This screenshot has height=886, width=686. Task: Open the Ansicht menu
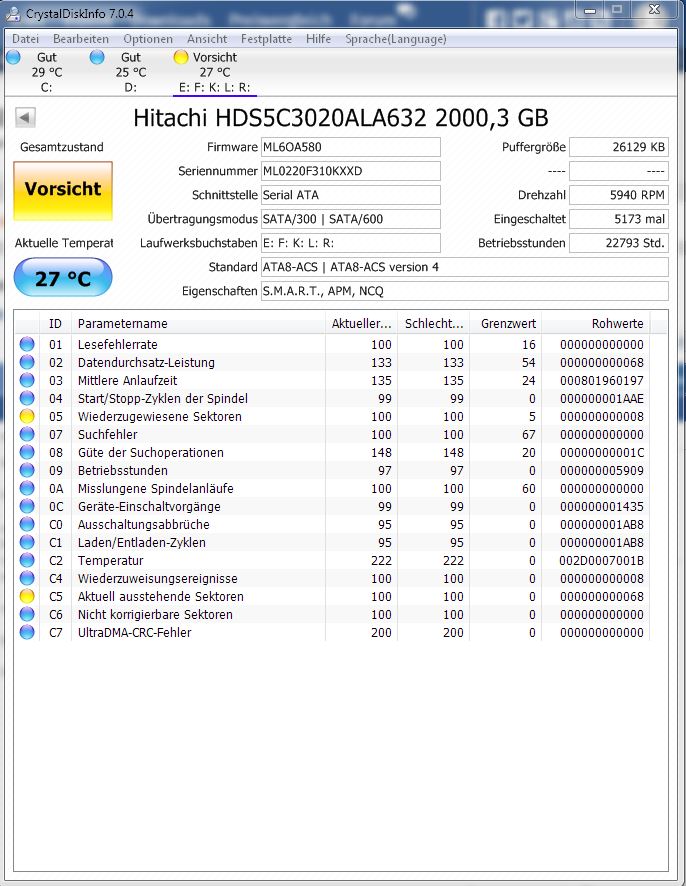click(207, 39)
